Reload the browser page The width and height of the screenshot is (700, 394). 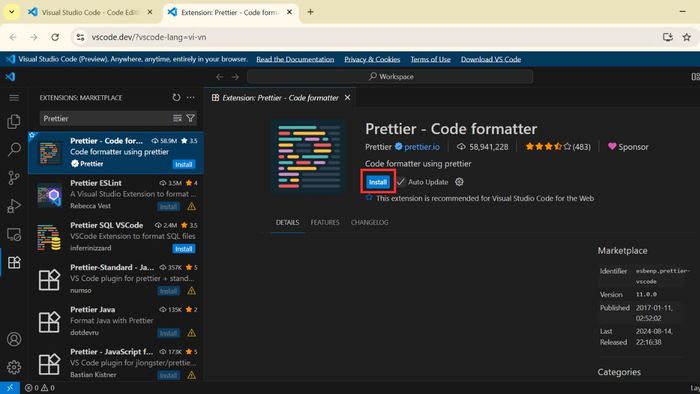point(55,37)
